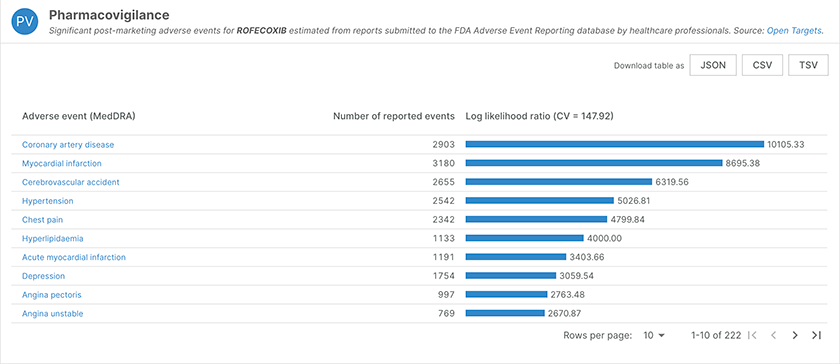Click the Depression likelihood bar
The image size is (840, 364).
point(511,276)
